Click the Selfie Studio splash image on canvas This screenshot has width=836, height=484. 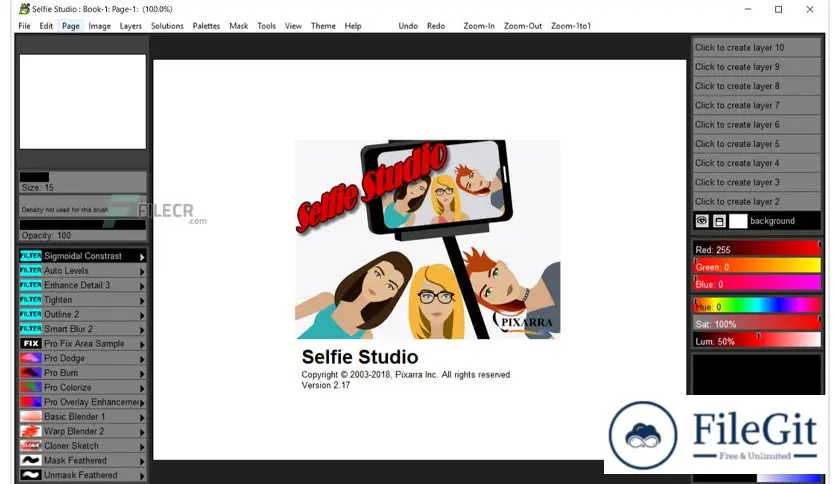tap(427, 239)
